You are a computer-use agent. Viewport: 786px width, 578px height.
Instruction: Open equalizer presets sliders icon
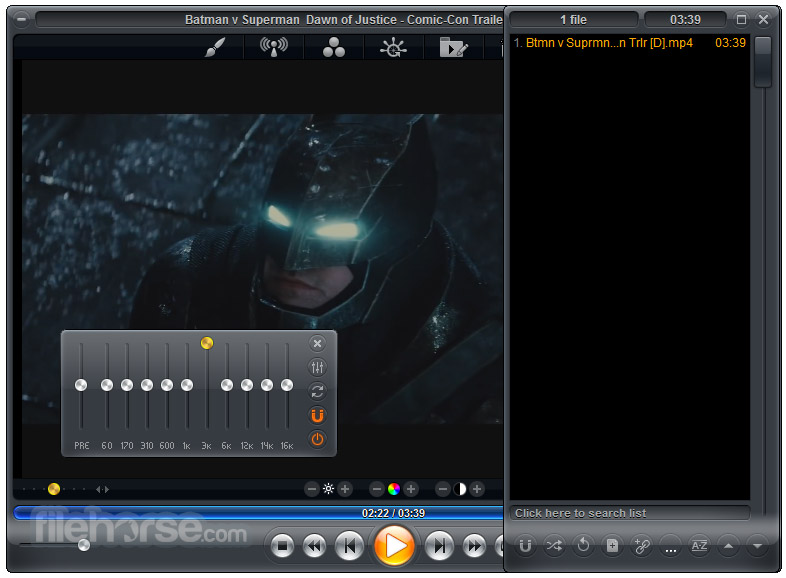click(x=317, y=367)
